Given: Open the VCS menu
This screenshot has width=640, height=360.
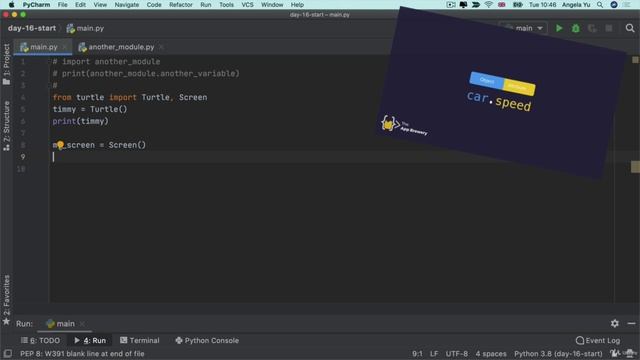Looking at the screenshot, I should click(247, 5).
